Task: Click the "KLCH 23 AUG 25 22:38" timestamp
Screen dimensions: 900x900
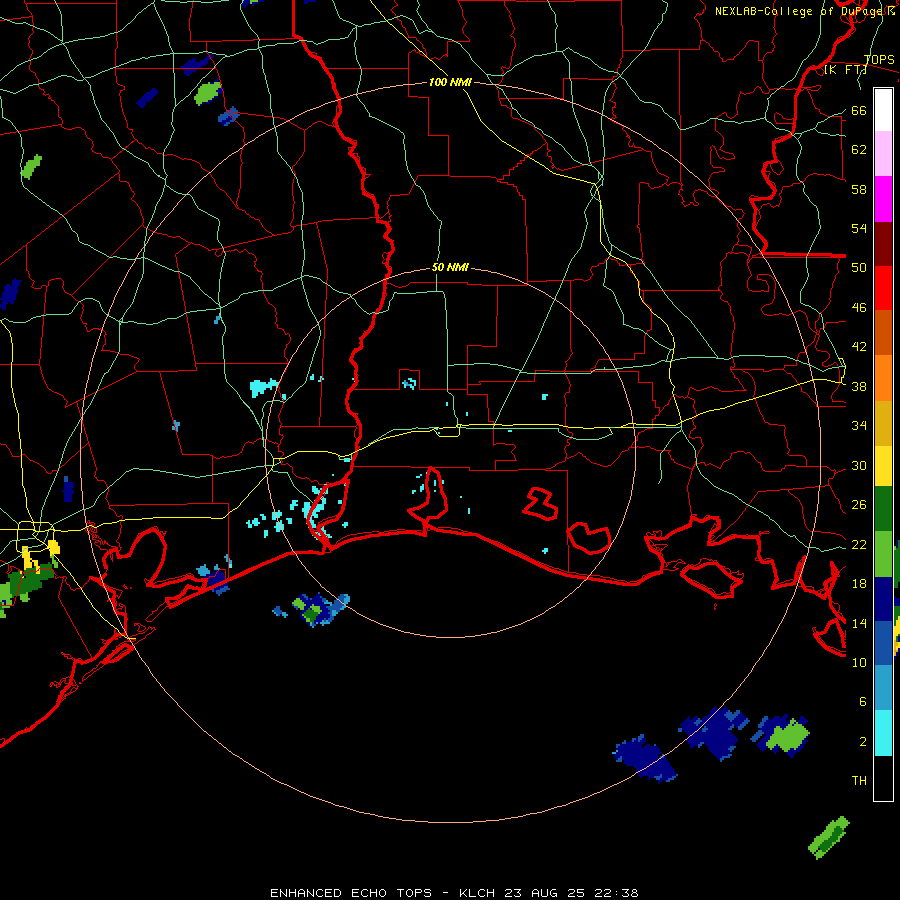Action: 548,893
